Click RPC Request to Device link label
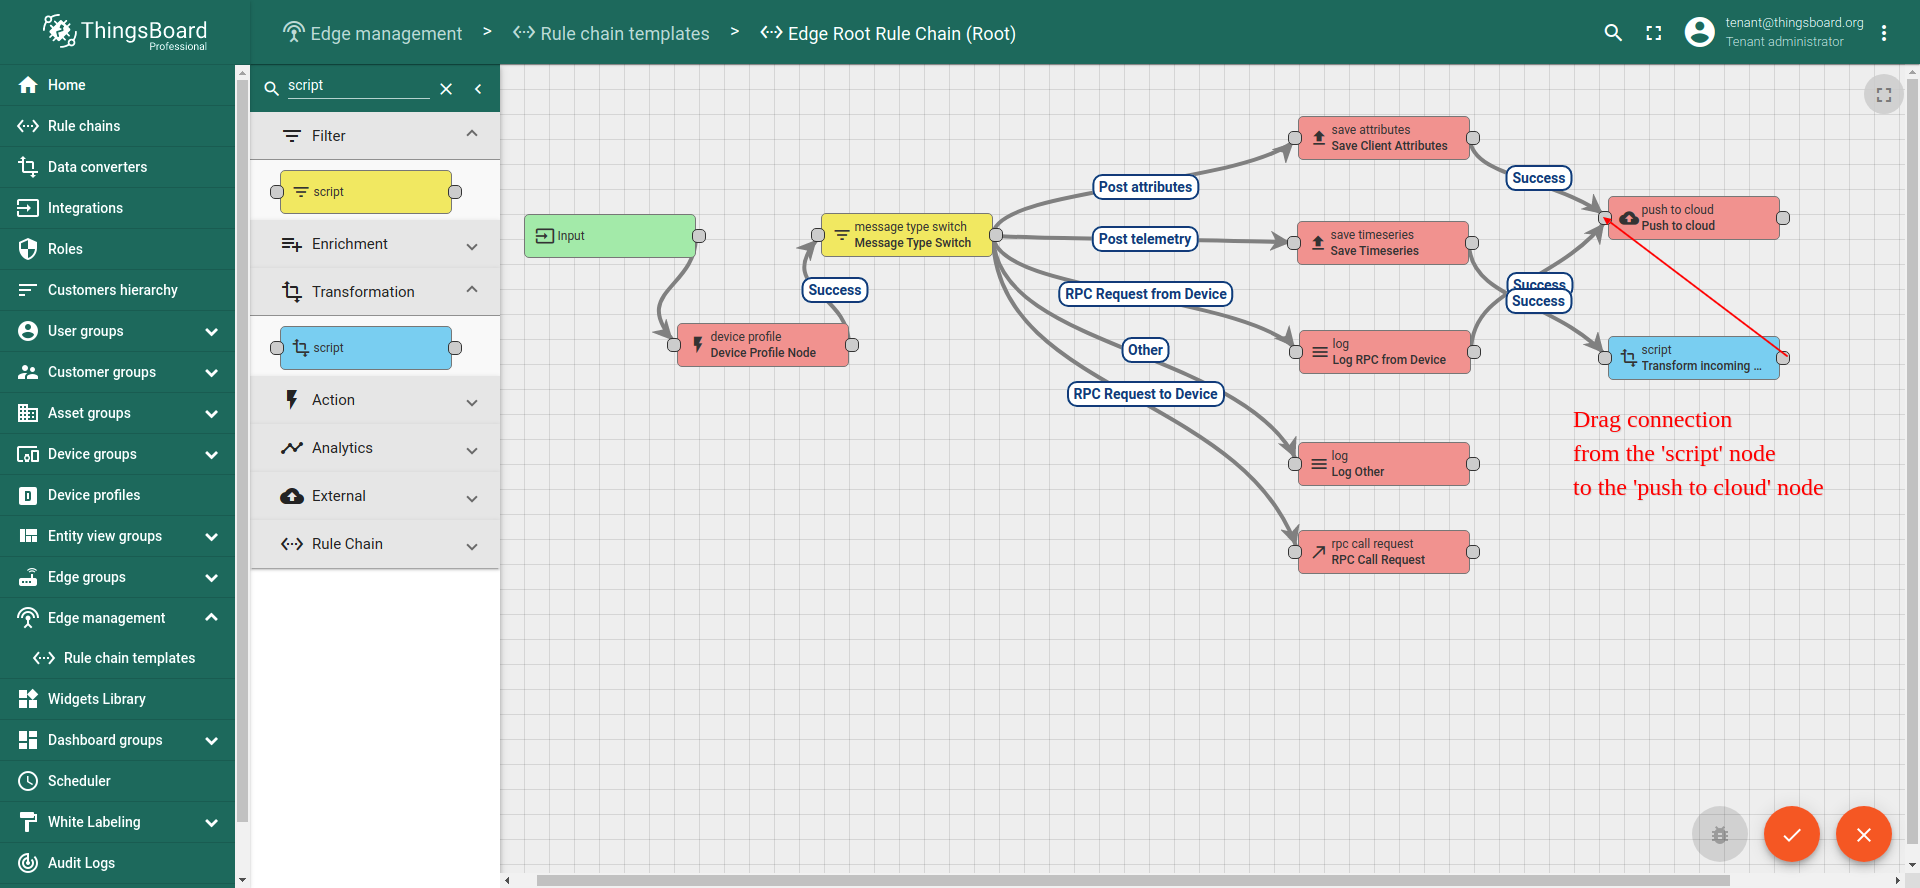This screenshot has height=888, width=1920. [x=1146, y=394]
